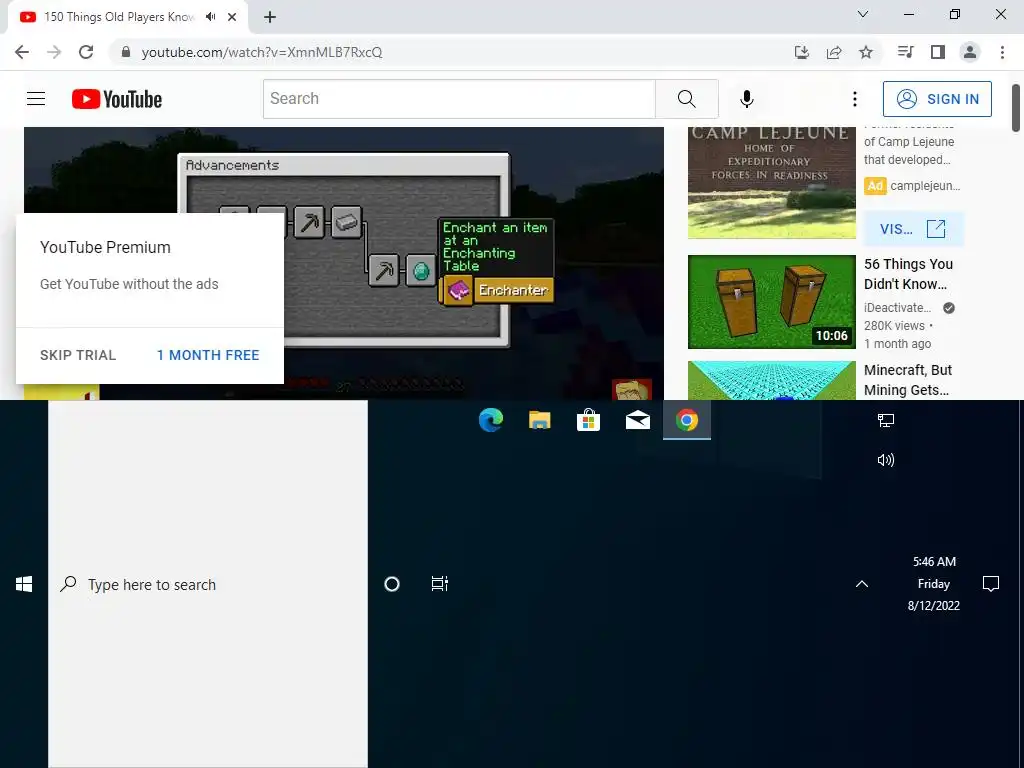
Task: Open a new tab with plus button
Action: tap(270, 17)
